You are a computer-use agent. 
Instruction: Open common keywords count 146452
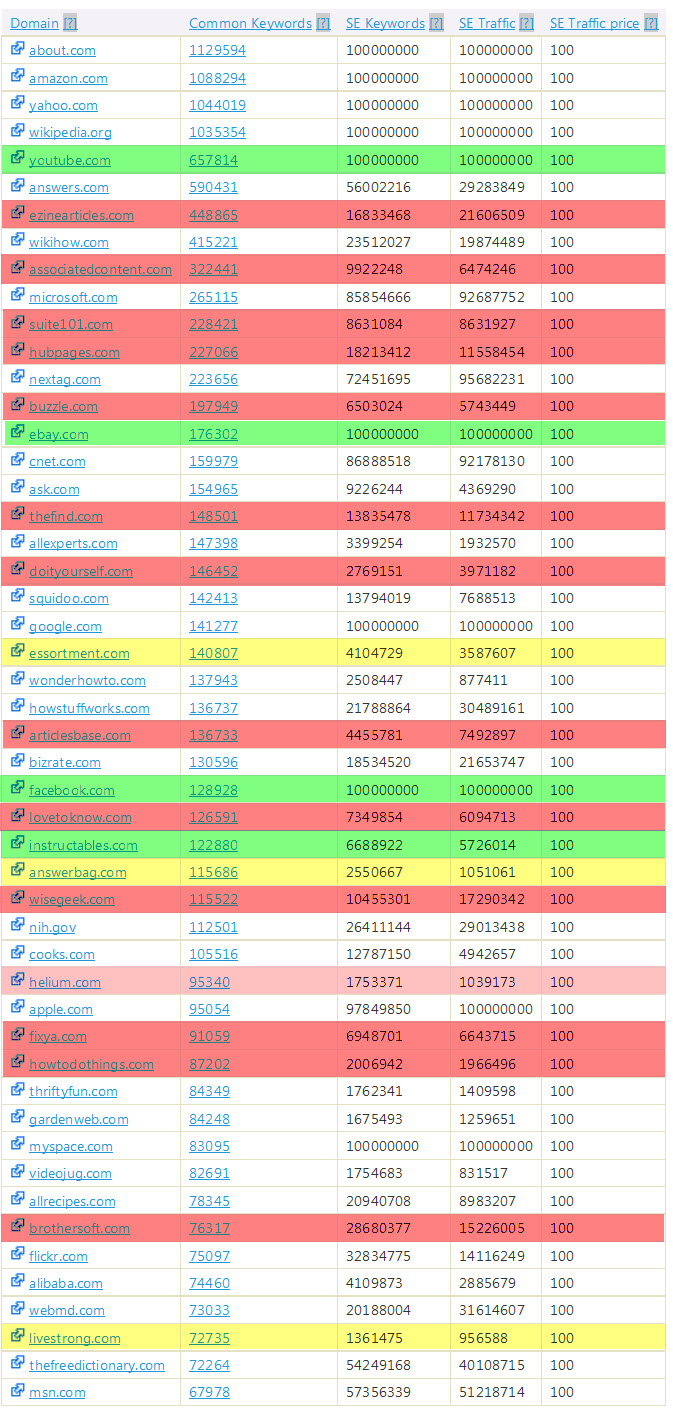point(213,571)
